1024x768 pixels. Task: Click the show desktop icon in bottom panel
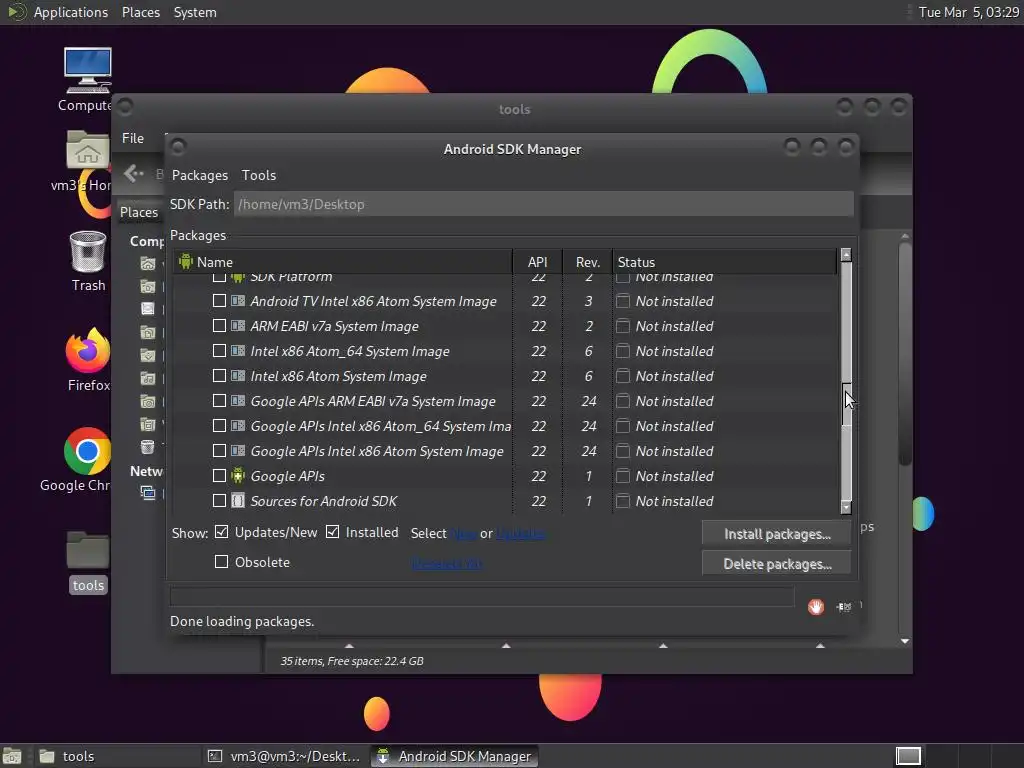12,756
